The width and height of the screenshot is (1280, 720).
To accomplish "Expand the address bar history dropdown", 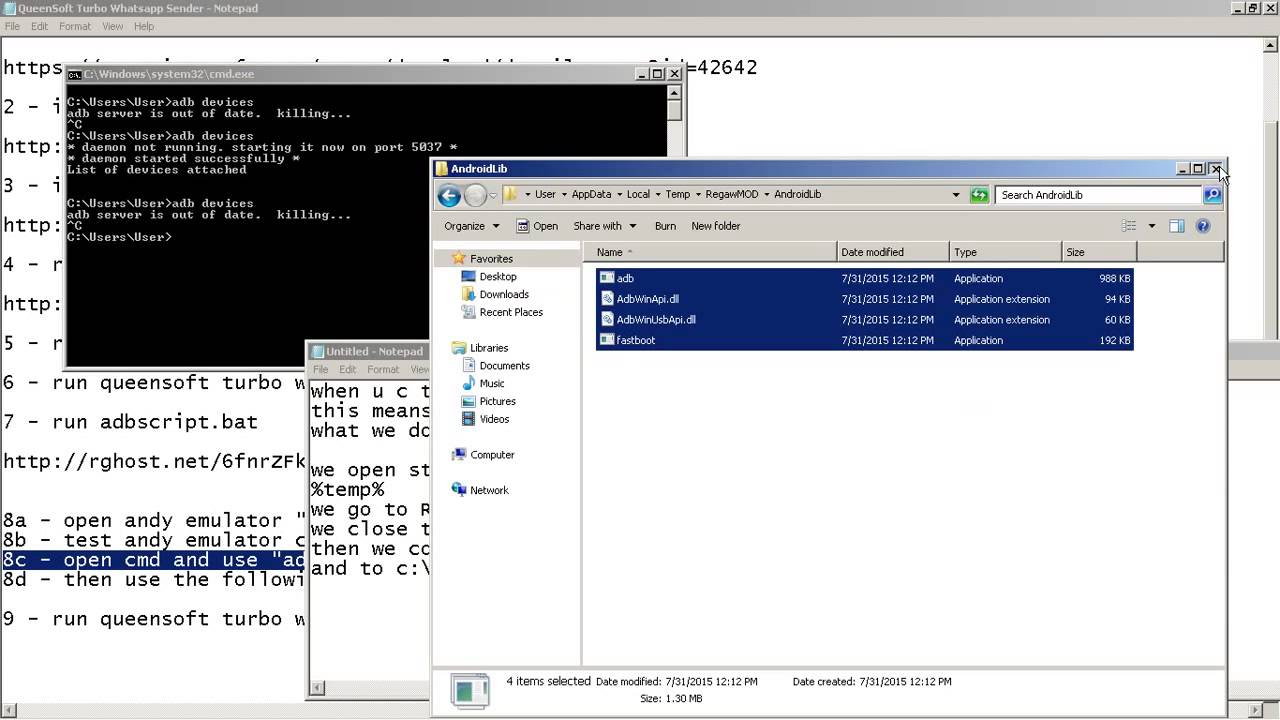I will pyautogui.click(x=956, y=195).
